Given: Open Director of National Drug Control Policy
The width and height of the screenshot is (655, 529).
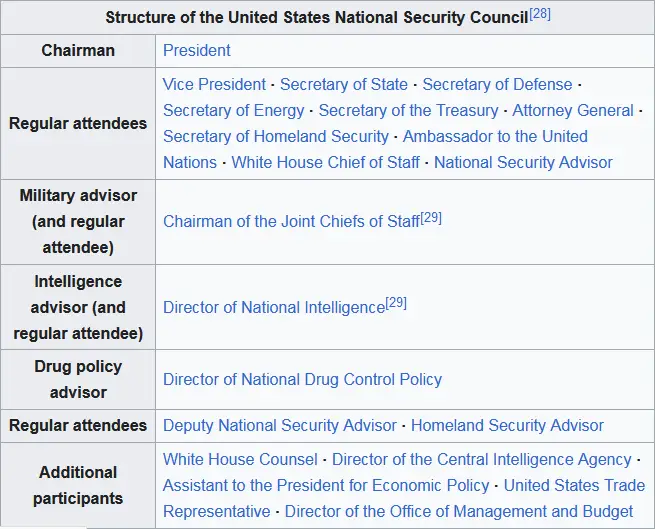Looking at the screenshot, I should (302, 380).
